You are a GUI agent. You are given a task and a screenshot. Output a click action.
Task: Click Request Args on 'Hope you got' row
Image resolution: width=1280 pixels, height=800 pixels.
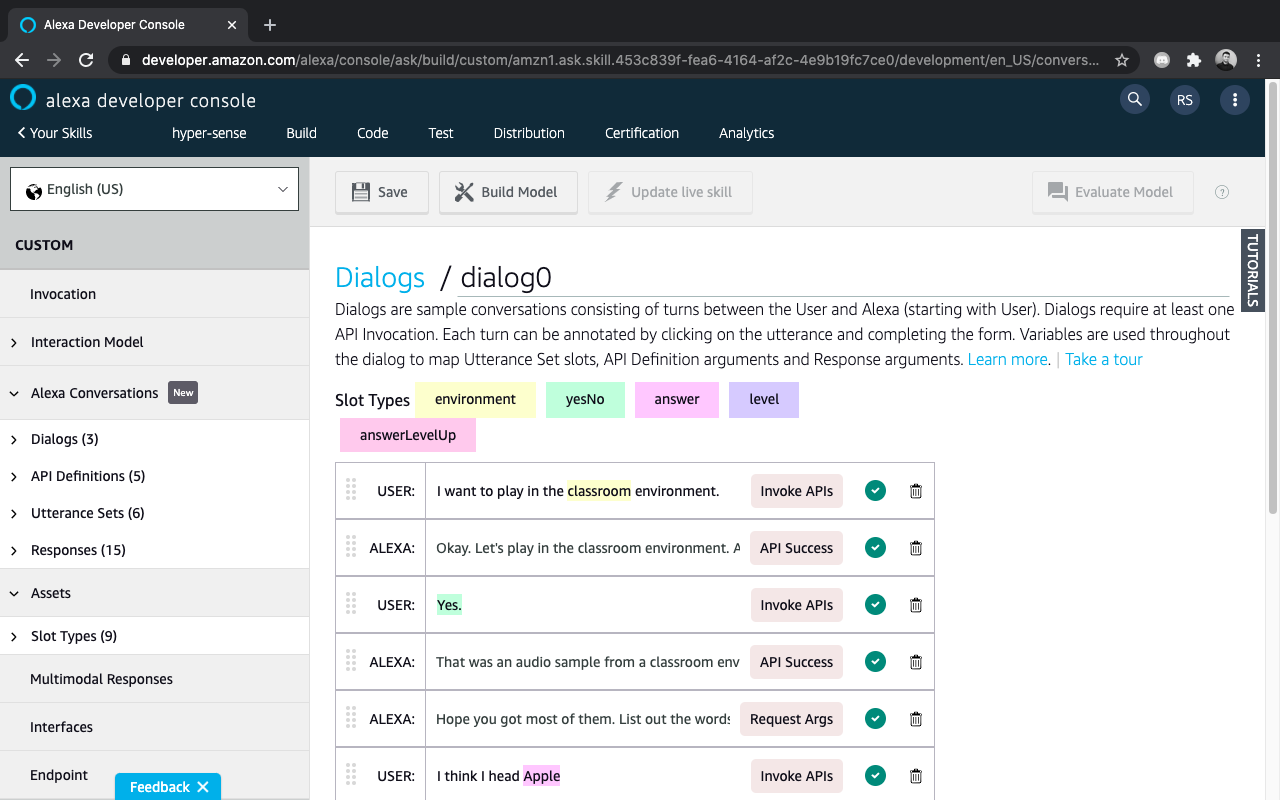[x=791, y=719]
